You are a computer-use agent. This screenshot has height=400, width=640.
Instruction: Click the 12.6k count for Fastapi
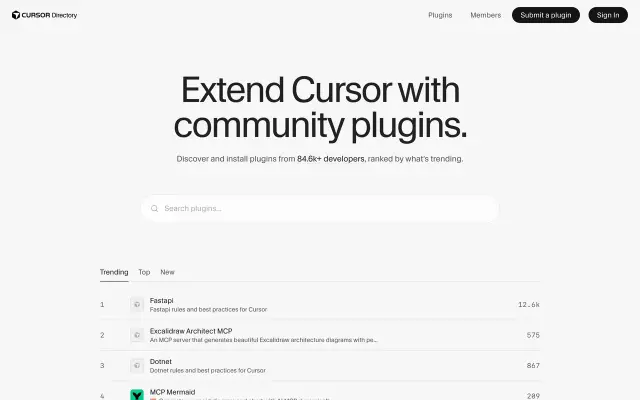tap(529, 304)
